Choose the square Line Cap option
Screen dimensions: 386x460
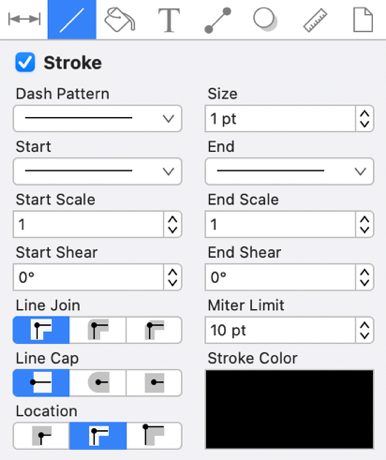coord(154,383)
